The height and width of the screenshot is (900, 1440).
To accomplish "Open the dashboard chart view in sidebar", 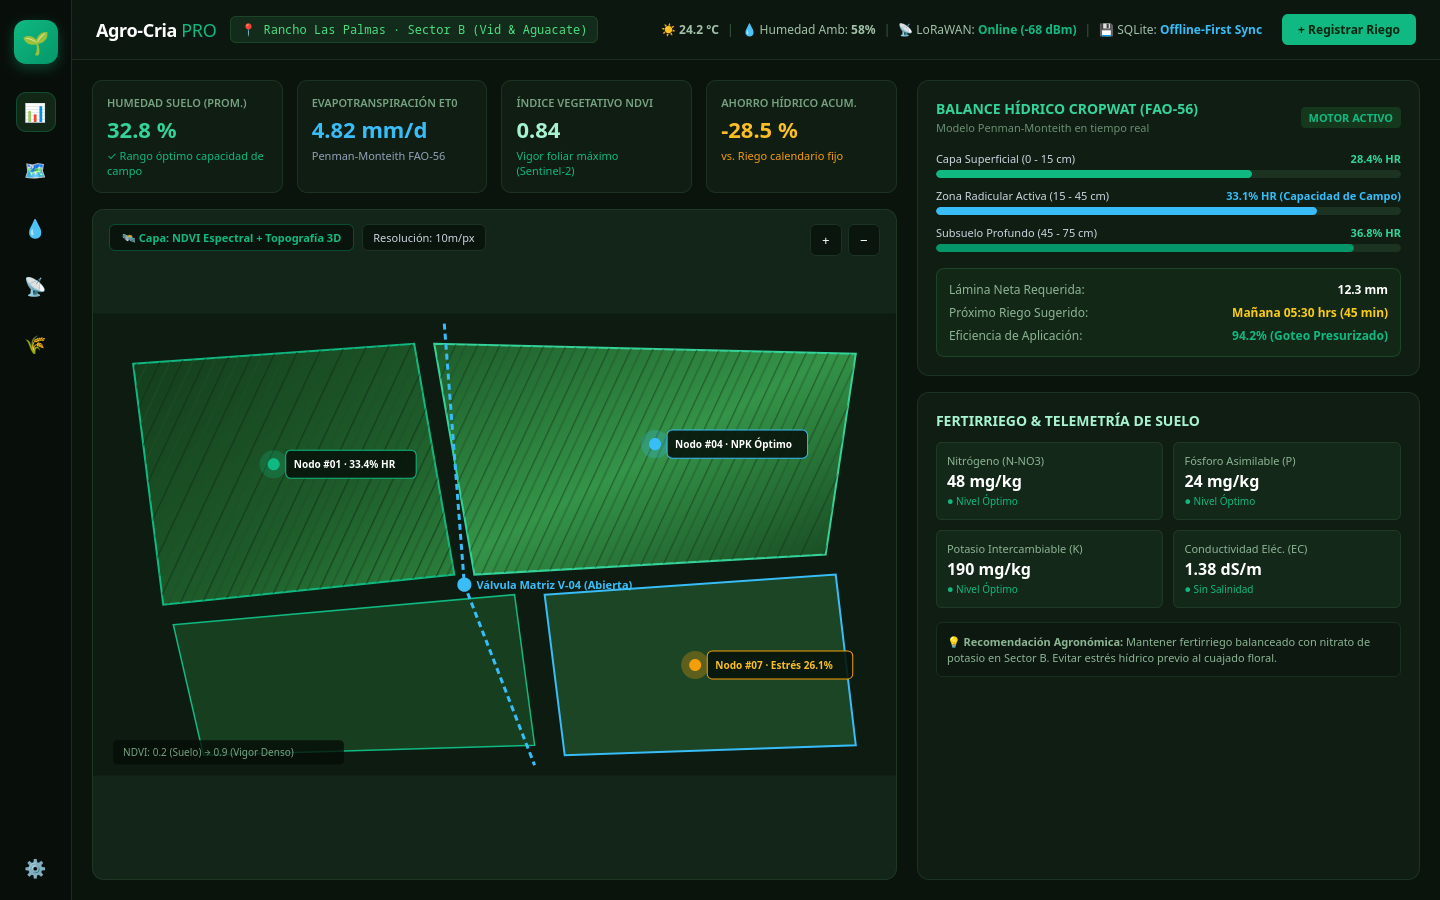I will 36,112.
